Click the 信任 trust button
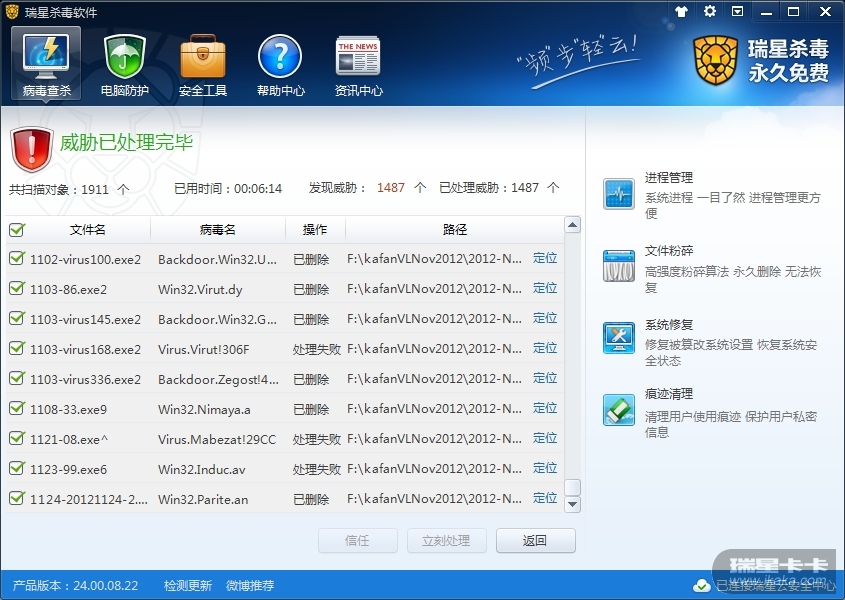The height and width of the screenshot is (600, 845). (x=357, y=541)
